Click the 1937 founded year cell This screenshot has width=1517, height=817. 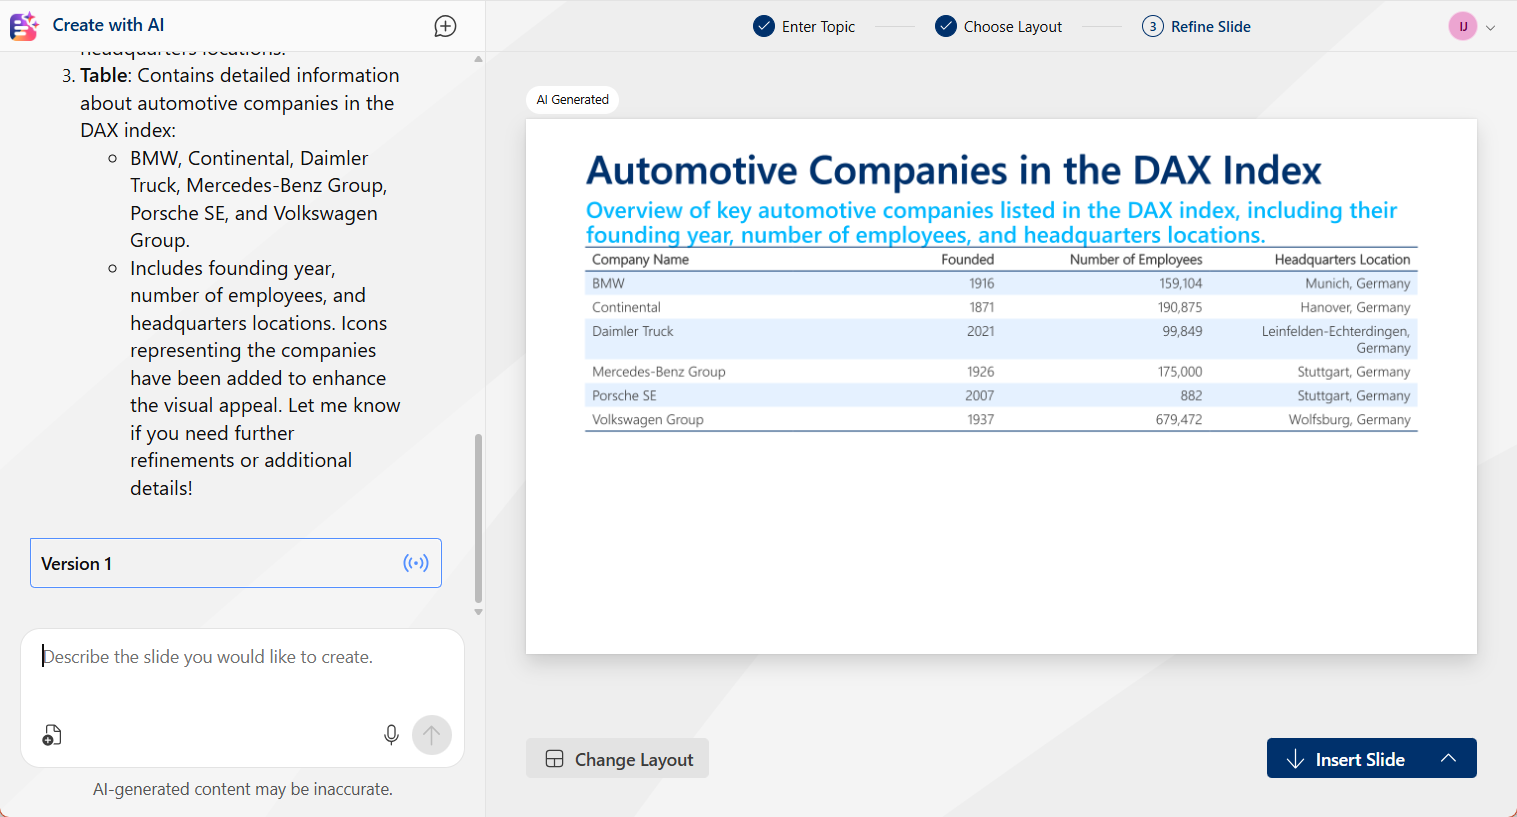point(980,419)
